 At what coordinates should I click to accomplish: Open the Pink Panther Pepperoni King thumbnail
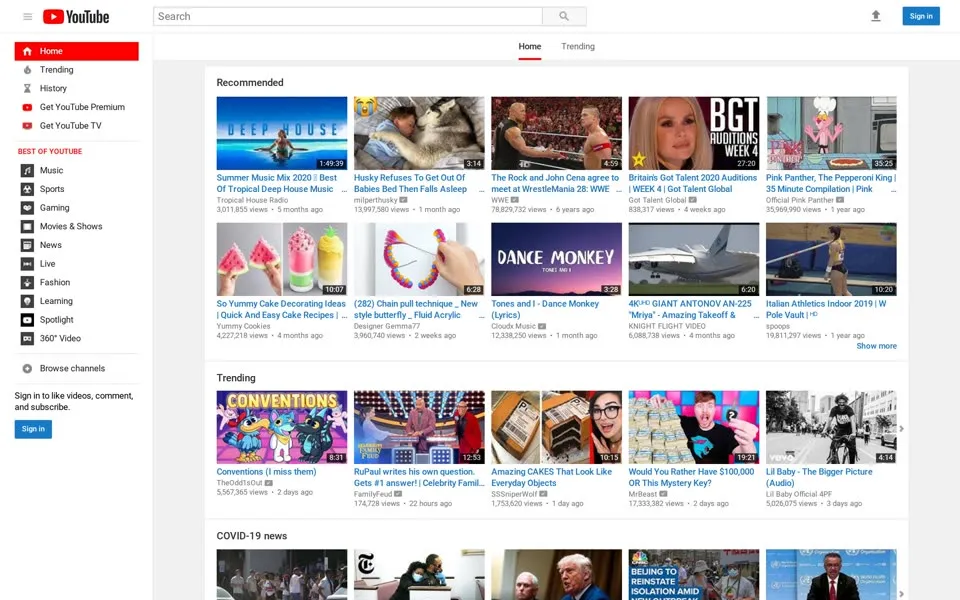pyautogui.click(x=831, y=133)
